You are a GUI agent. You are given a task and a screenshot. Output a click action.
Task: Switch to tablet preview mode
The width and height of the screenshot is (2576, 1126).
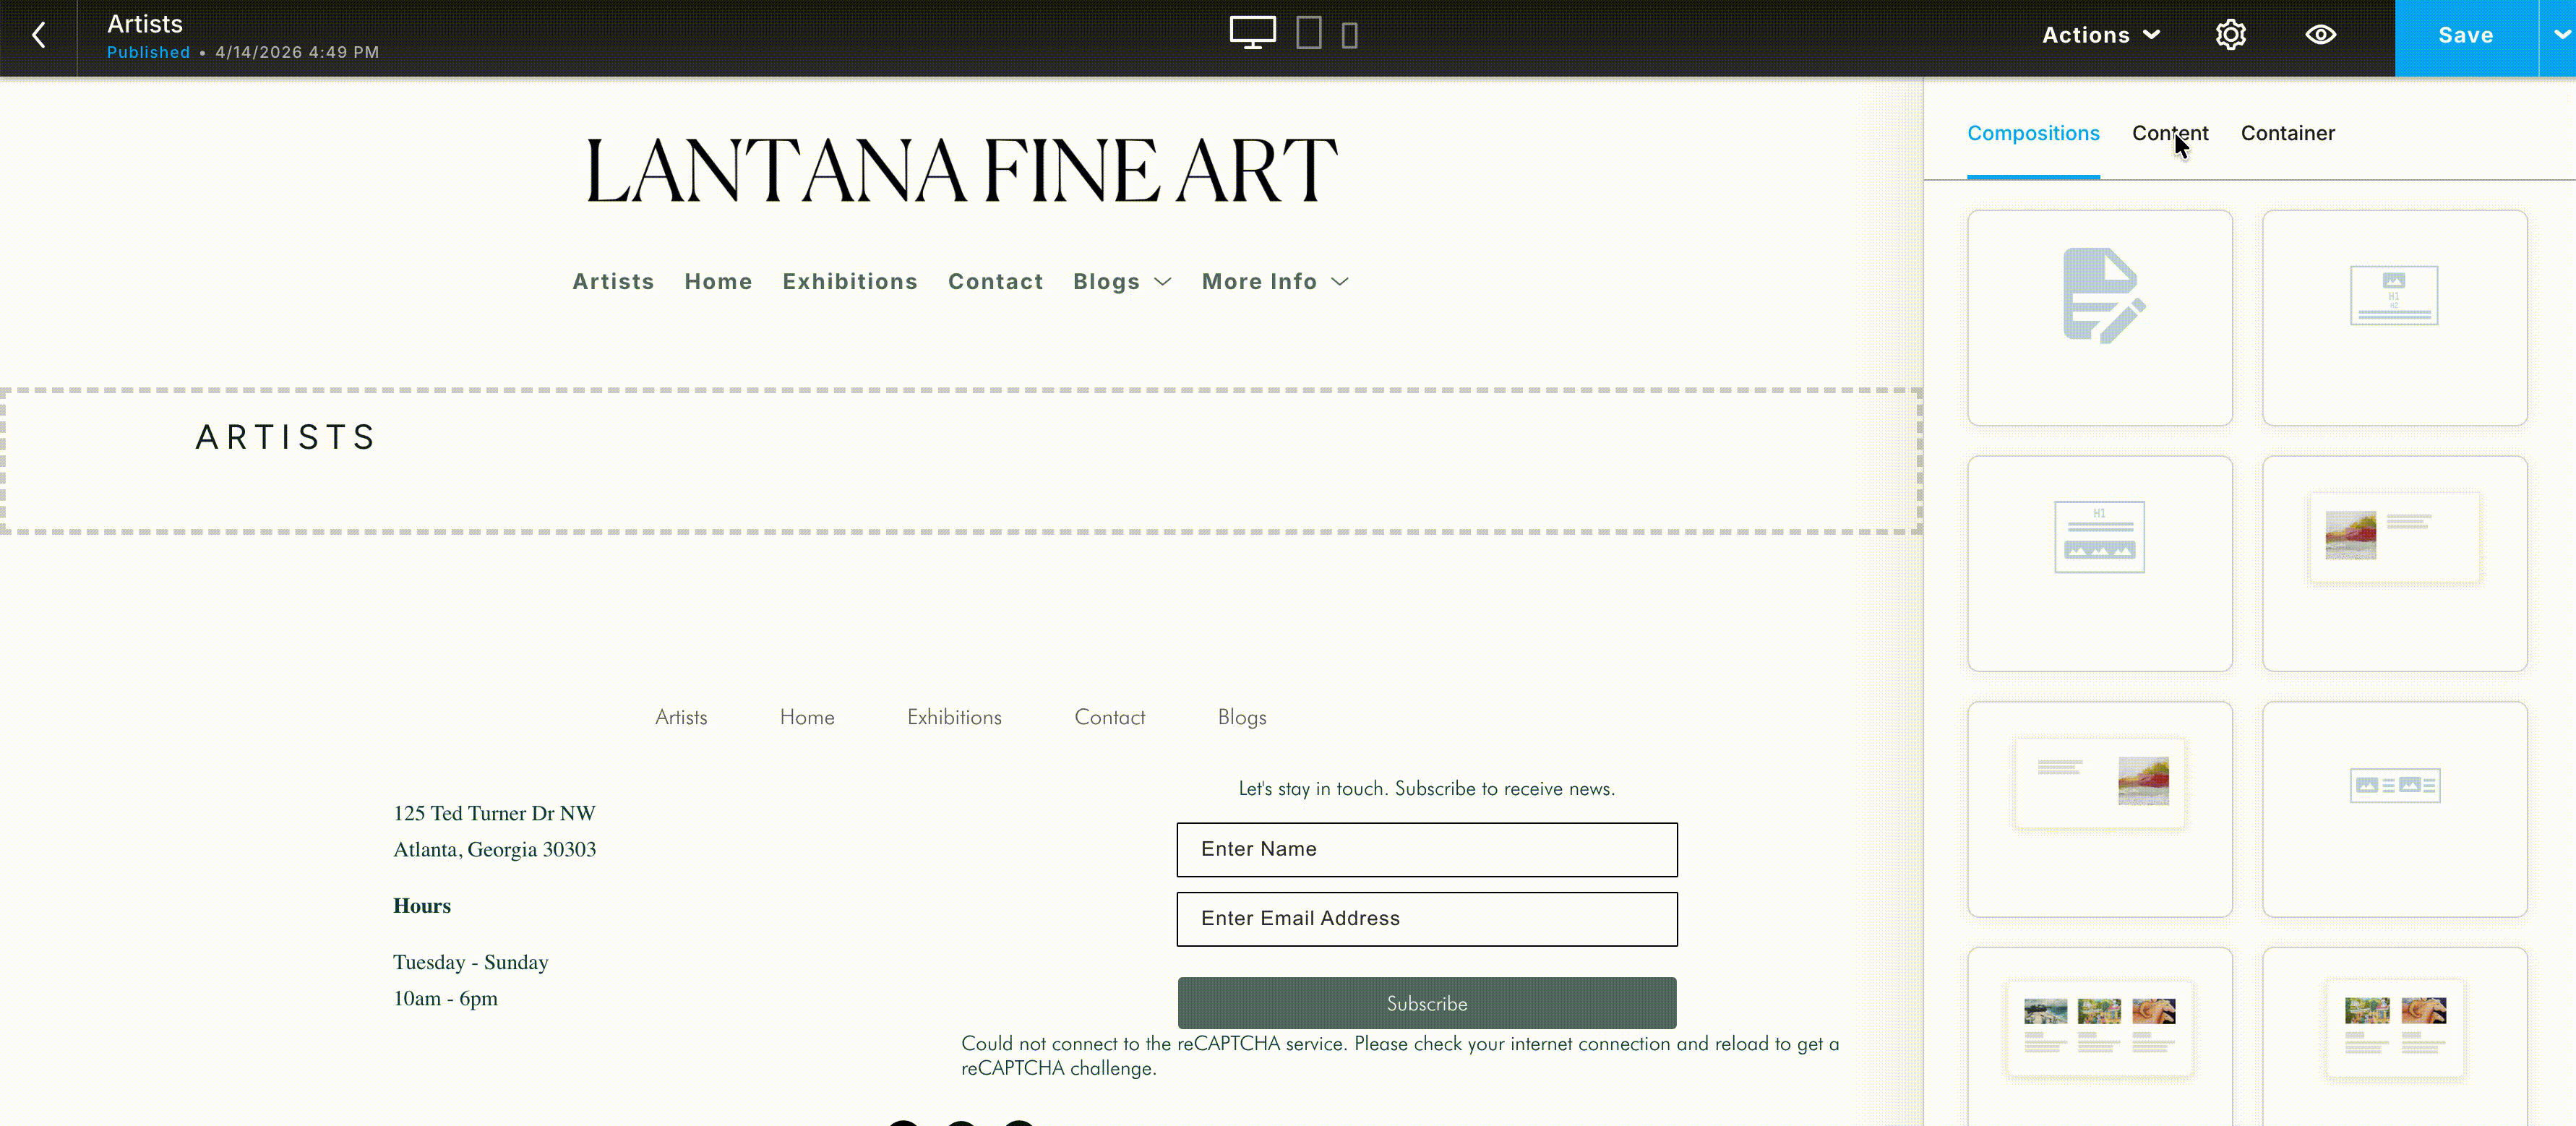click(1308, 33)
